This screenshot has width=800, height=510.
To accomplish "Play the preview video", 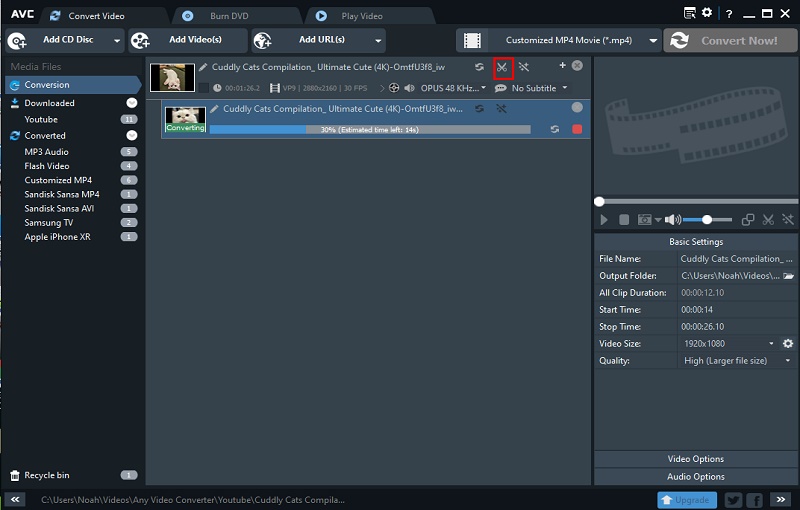I will (x=604, y=220).
